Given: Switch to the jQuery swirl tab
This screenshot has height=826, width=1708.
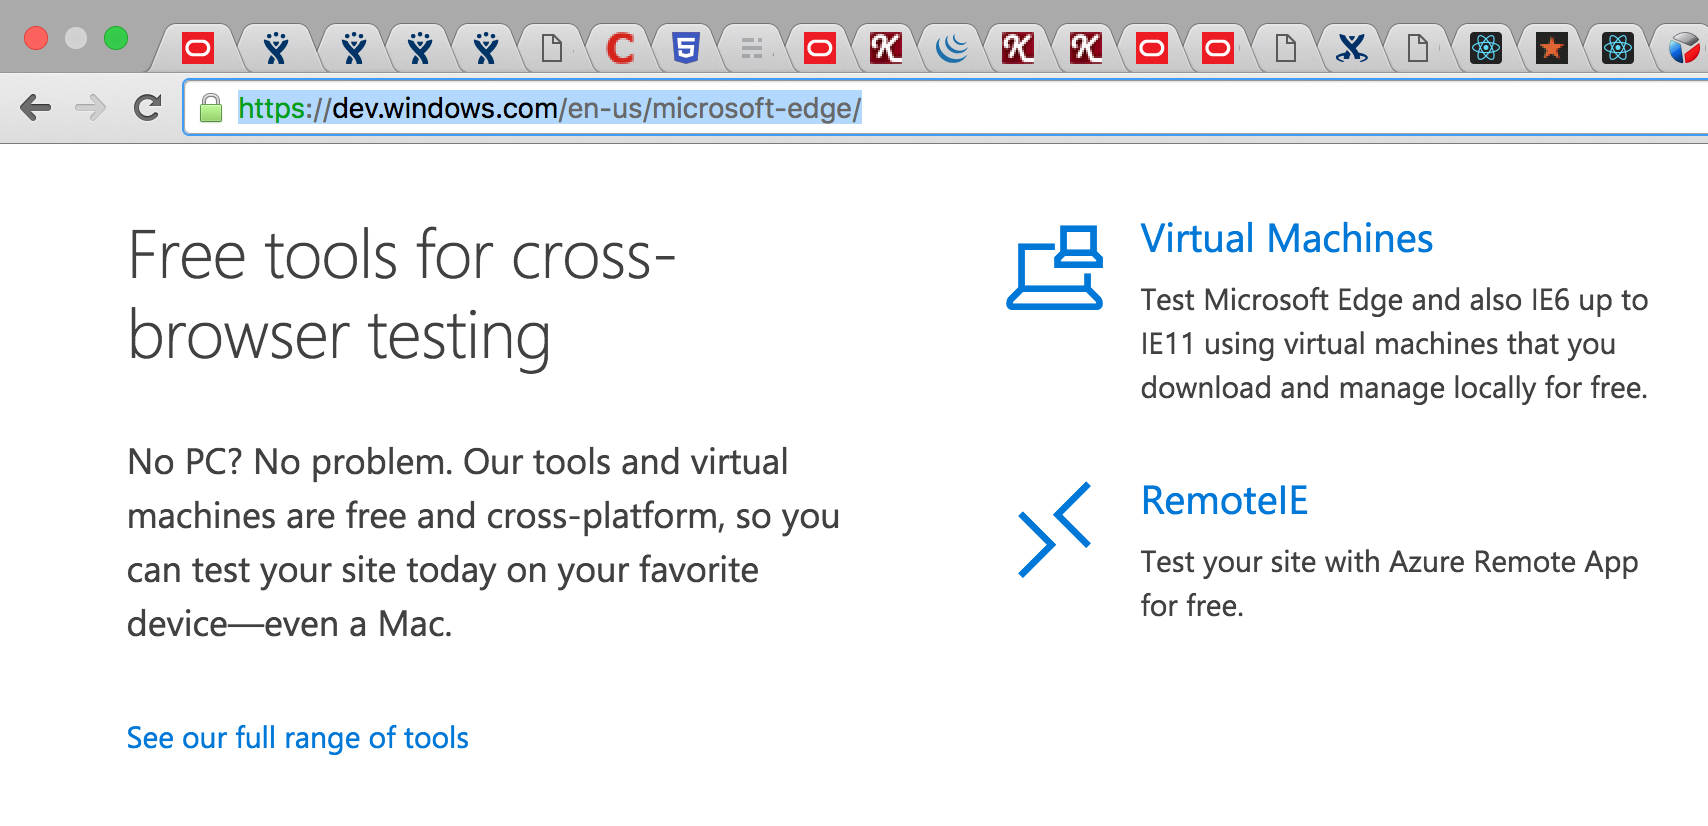Looking at the screenshot, I should 952,47.
